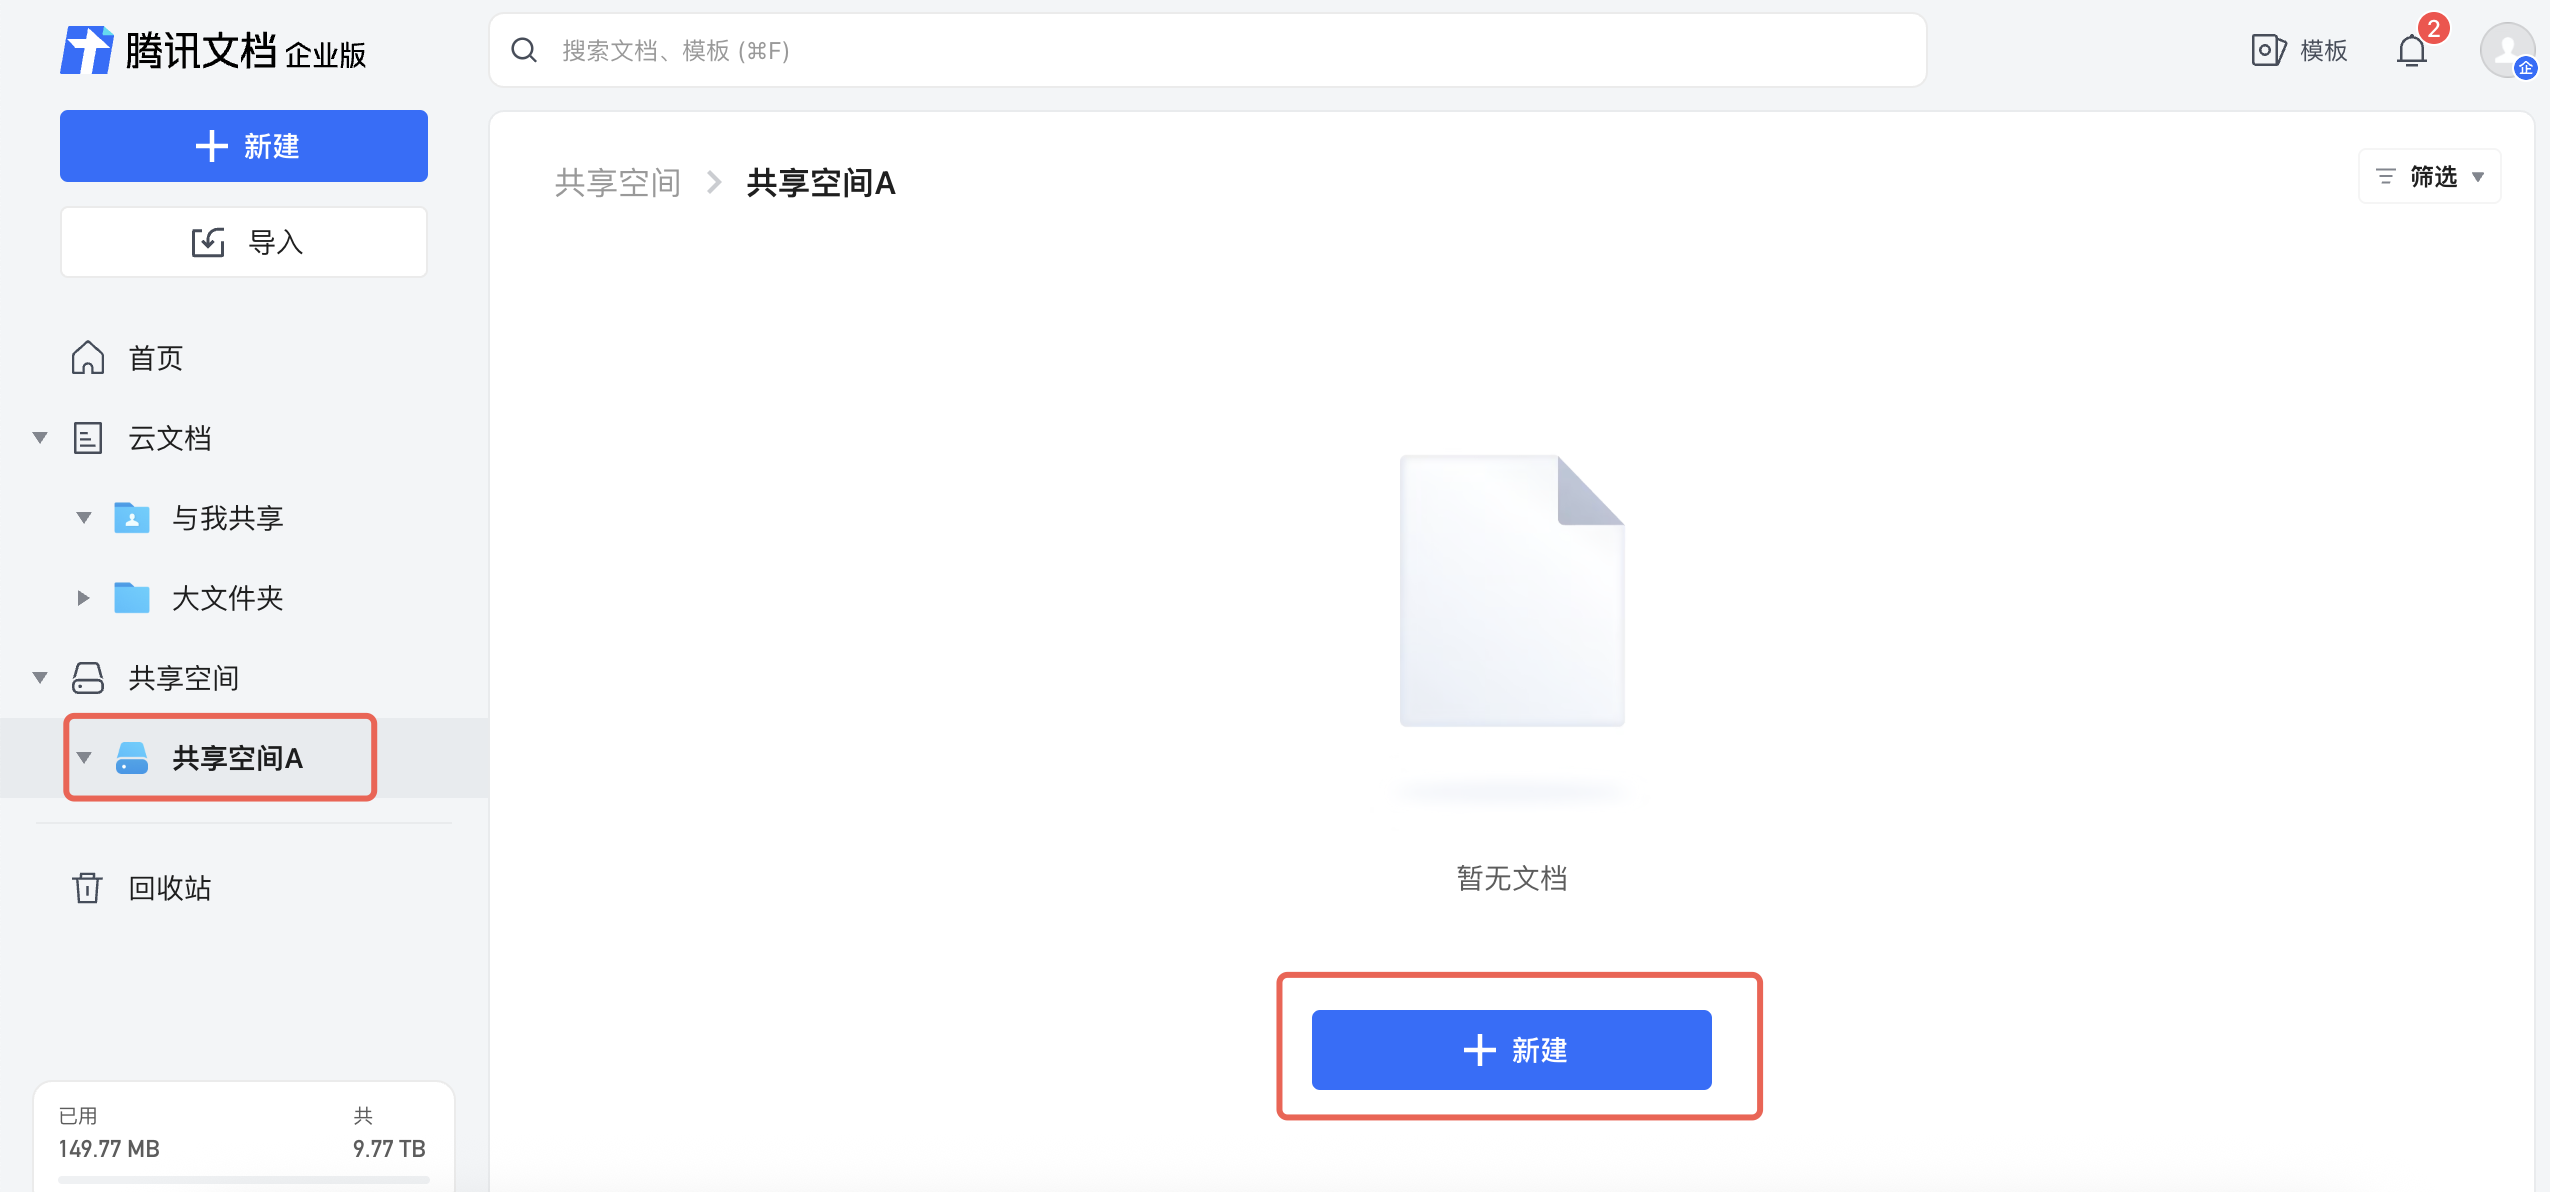Viewport: 2550px width, 1192px height.
Task: Click the 新建 button in the sidebar
Action: tap(244, 146)
